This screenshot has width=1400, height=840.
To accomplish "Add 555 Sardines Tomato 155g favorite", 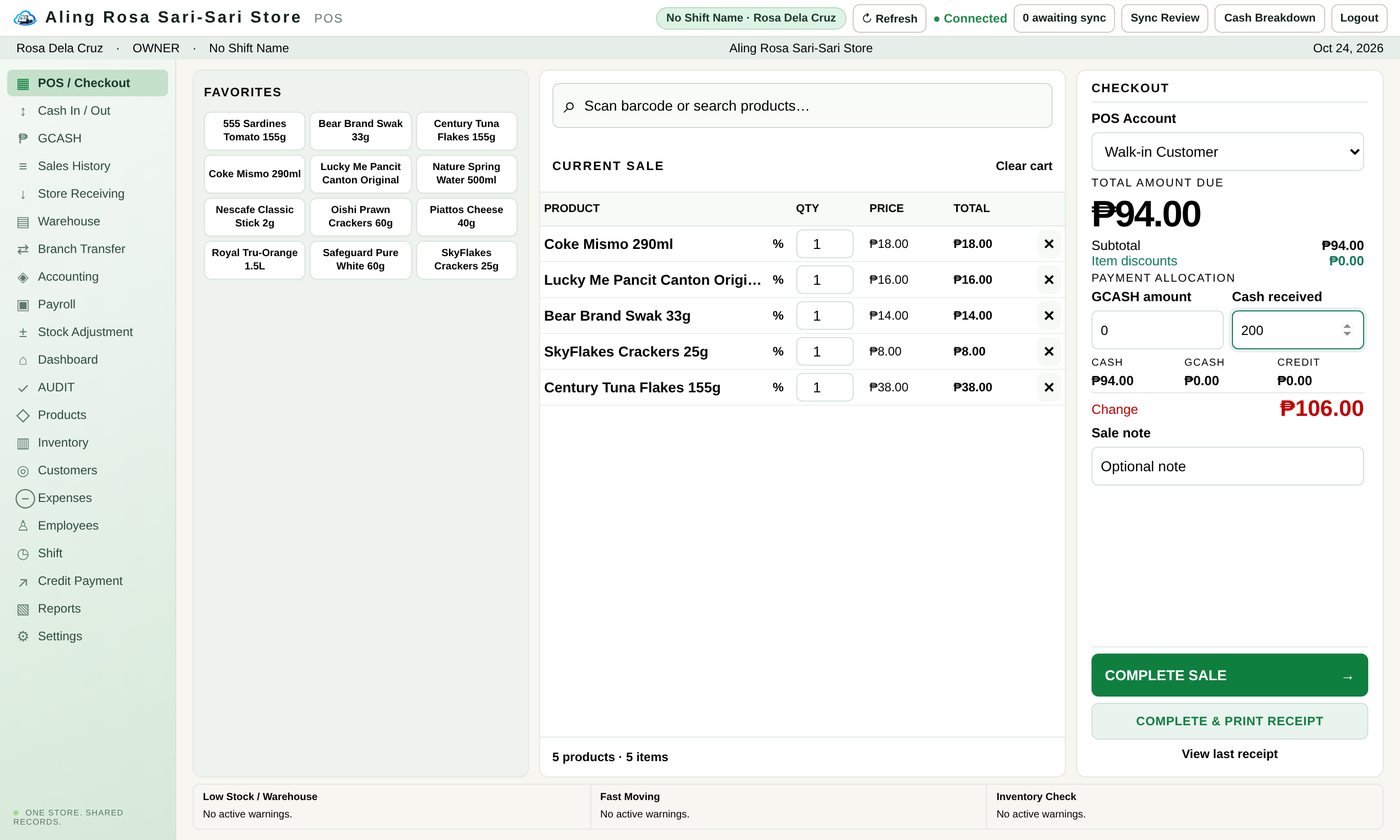I will pos(254,131).
